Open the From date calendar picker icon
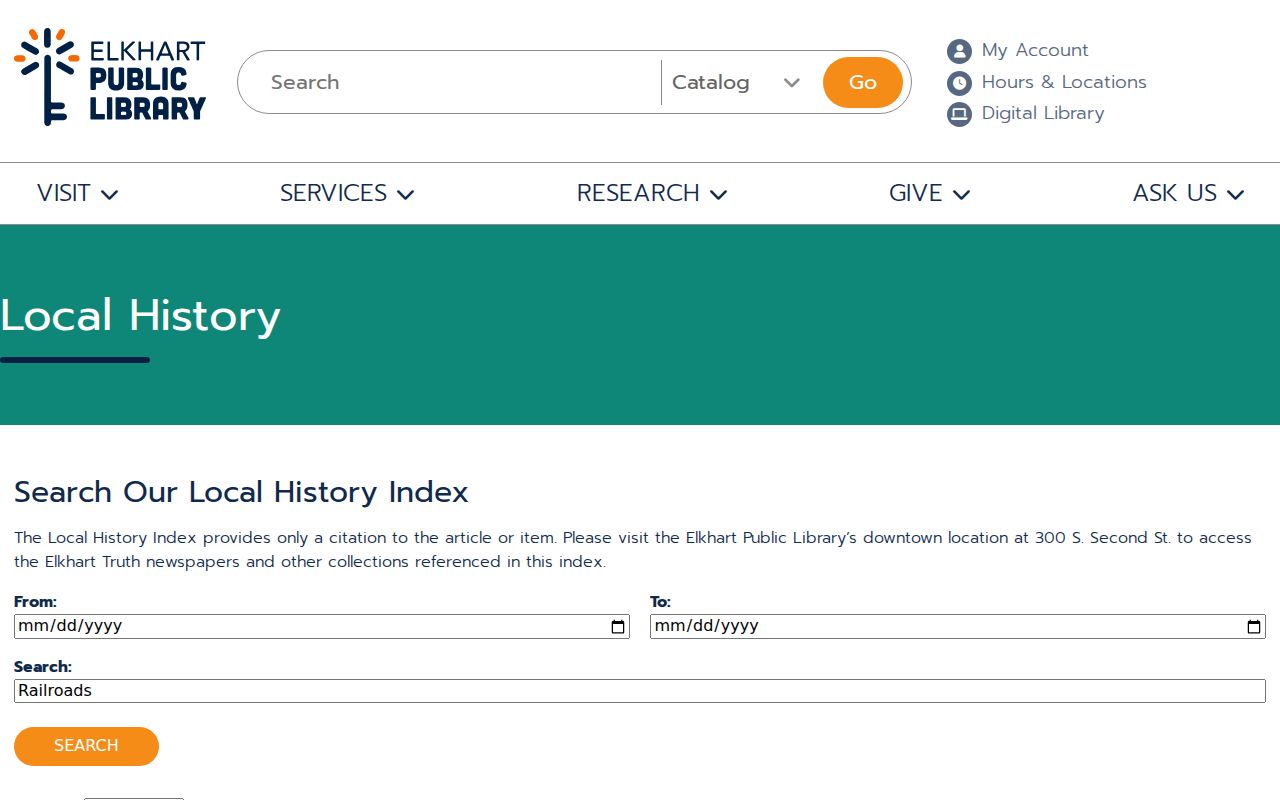This screenshot has width=1280, height=800. point(618,627)
